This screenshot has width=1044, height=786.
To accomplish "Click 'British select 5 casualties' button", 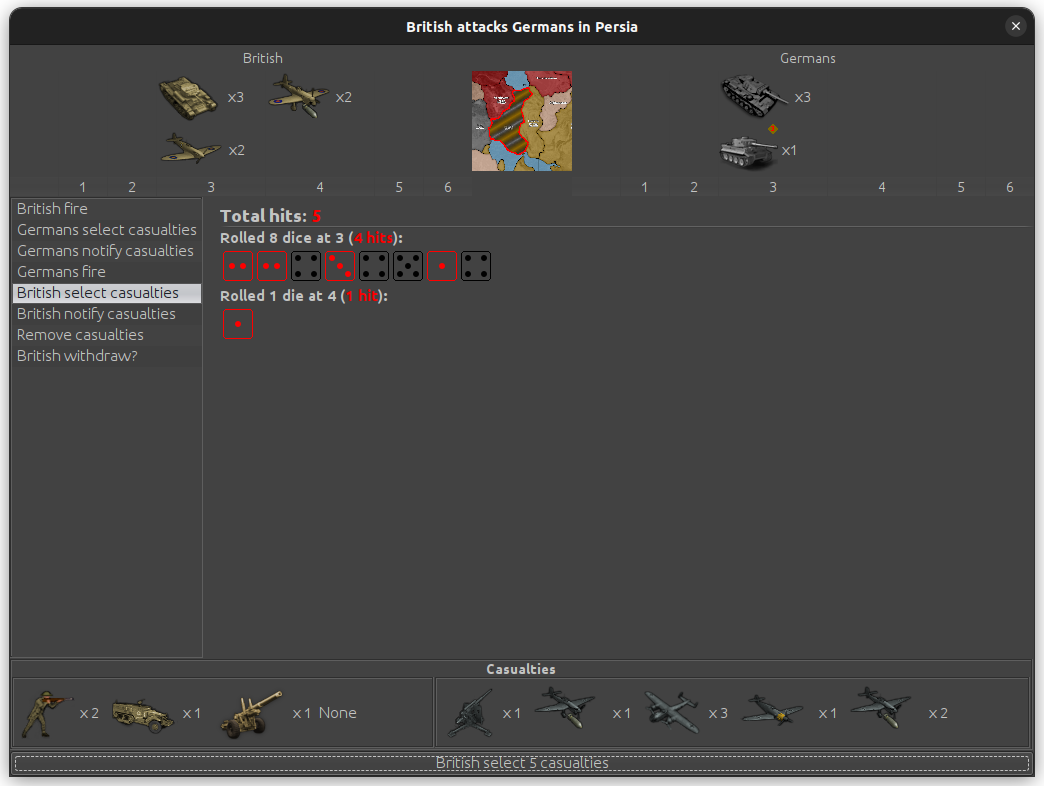I will pyautogui.click(x=522, y=763).
